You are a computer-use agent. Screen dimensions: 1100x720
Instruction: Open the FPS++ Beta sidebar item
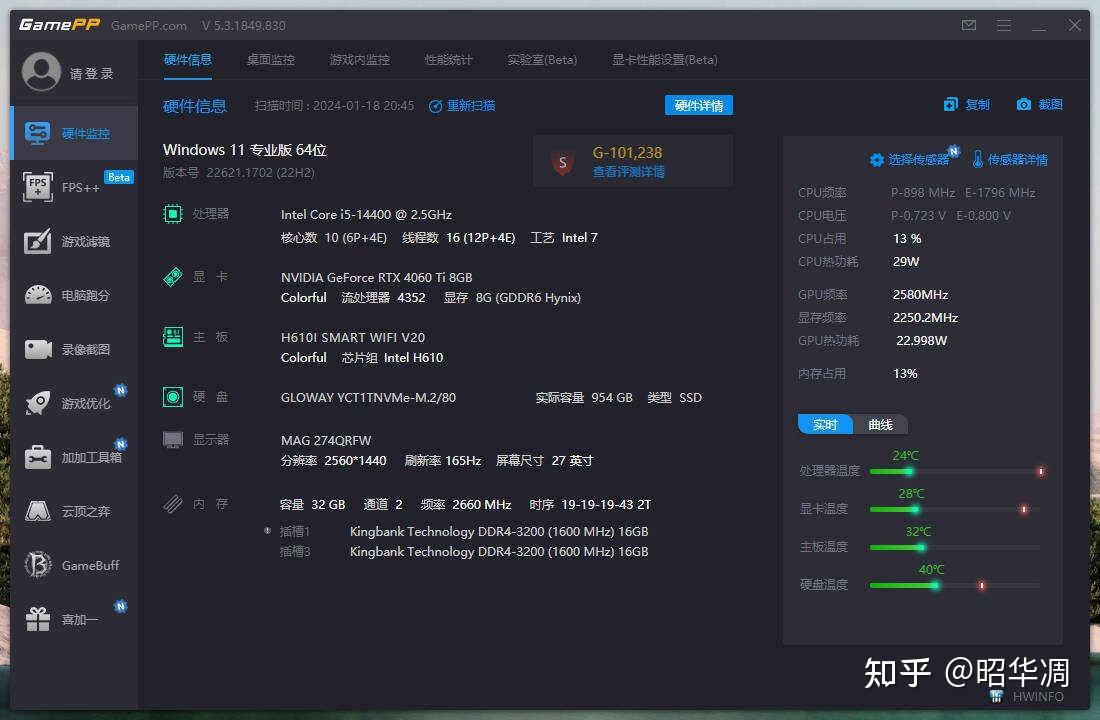coord(74,187)
